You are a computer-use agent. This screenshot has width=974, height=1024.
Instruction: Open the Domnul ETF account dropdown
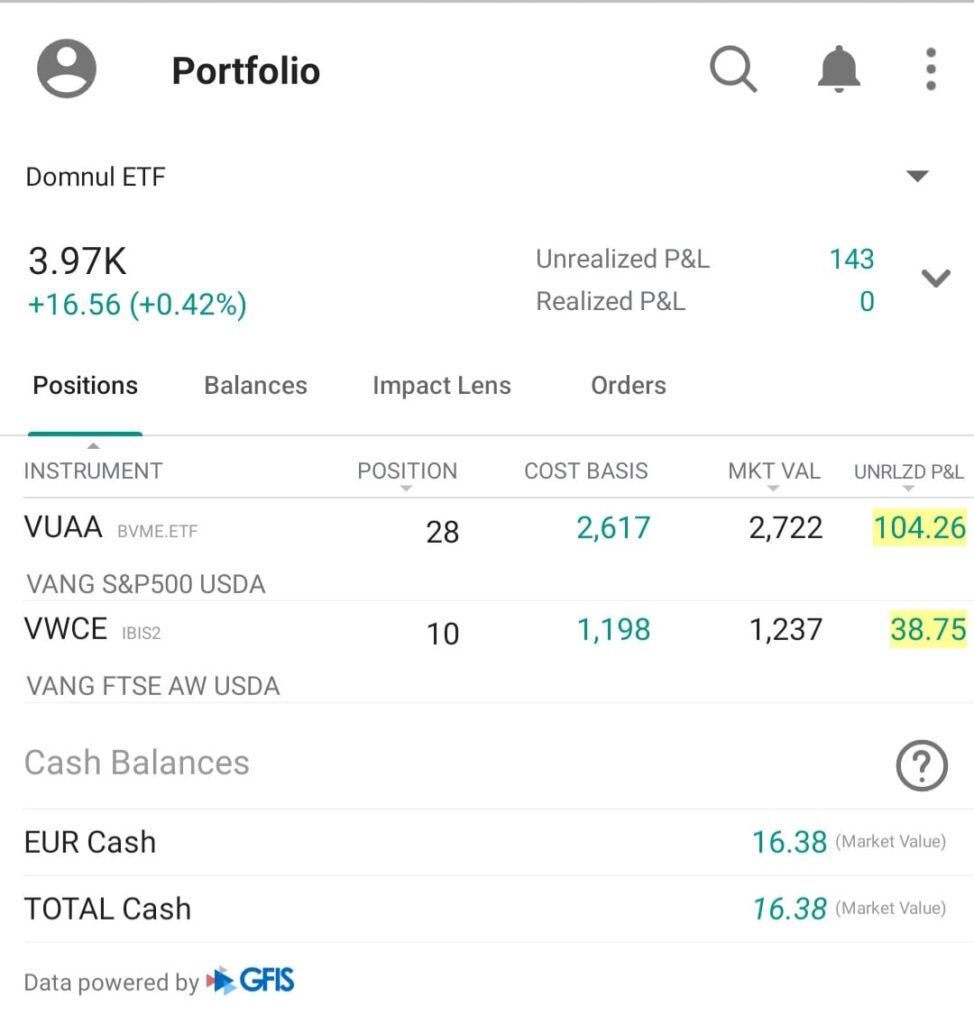917,177
